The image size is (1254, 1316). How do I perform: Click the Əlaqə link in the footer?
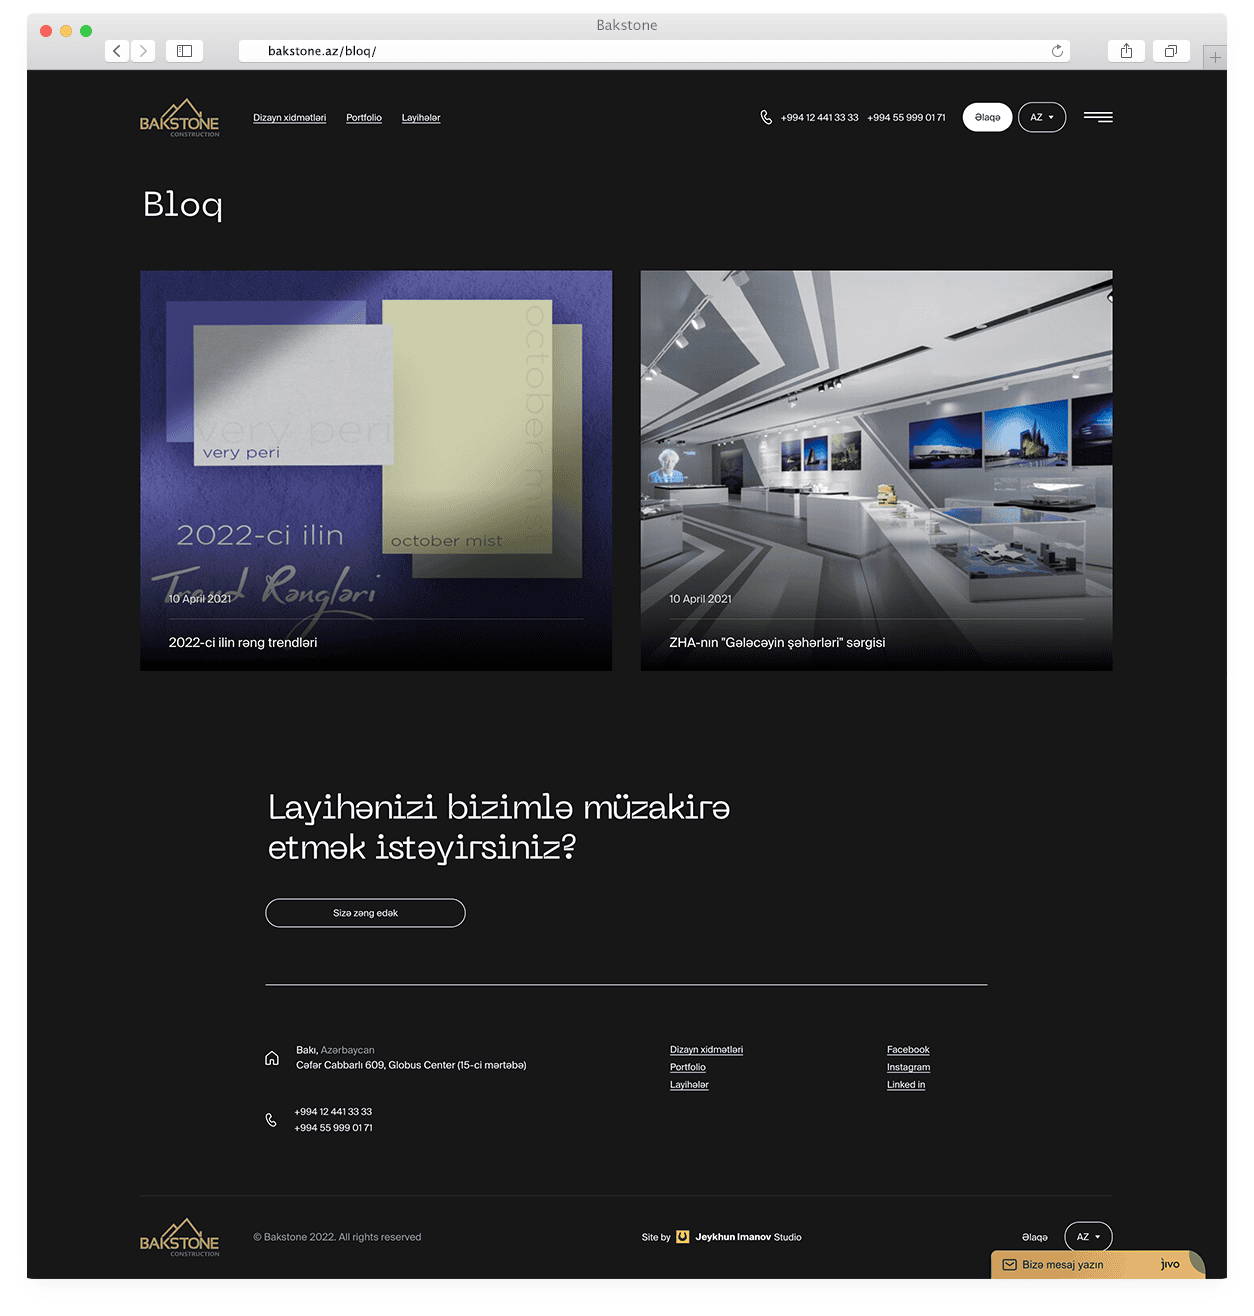pos(1035,1237)
